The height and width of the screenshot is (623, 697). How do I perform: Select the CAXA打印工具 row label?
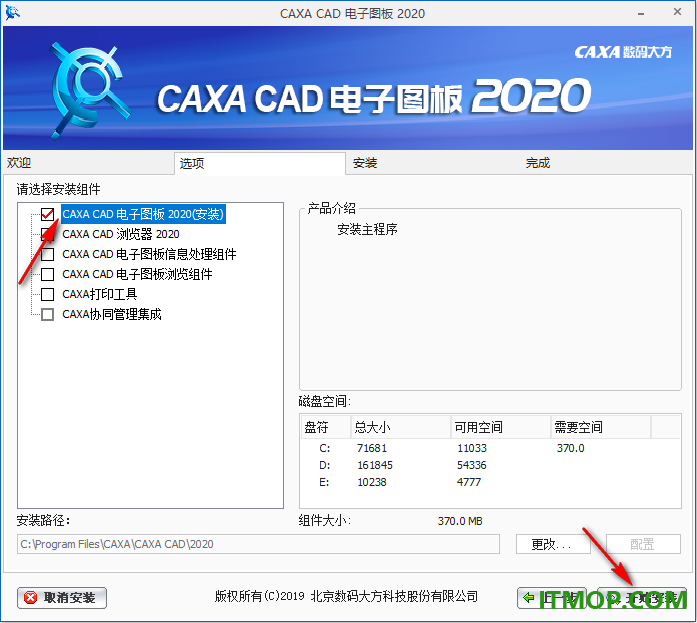(x=100, y=294)
